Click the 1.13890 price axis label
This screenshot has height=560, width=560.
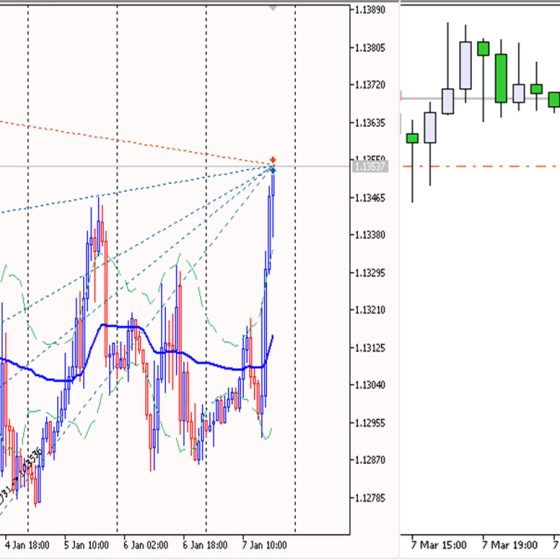click(x=370, y=10)
